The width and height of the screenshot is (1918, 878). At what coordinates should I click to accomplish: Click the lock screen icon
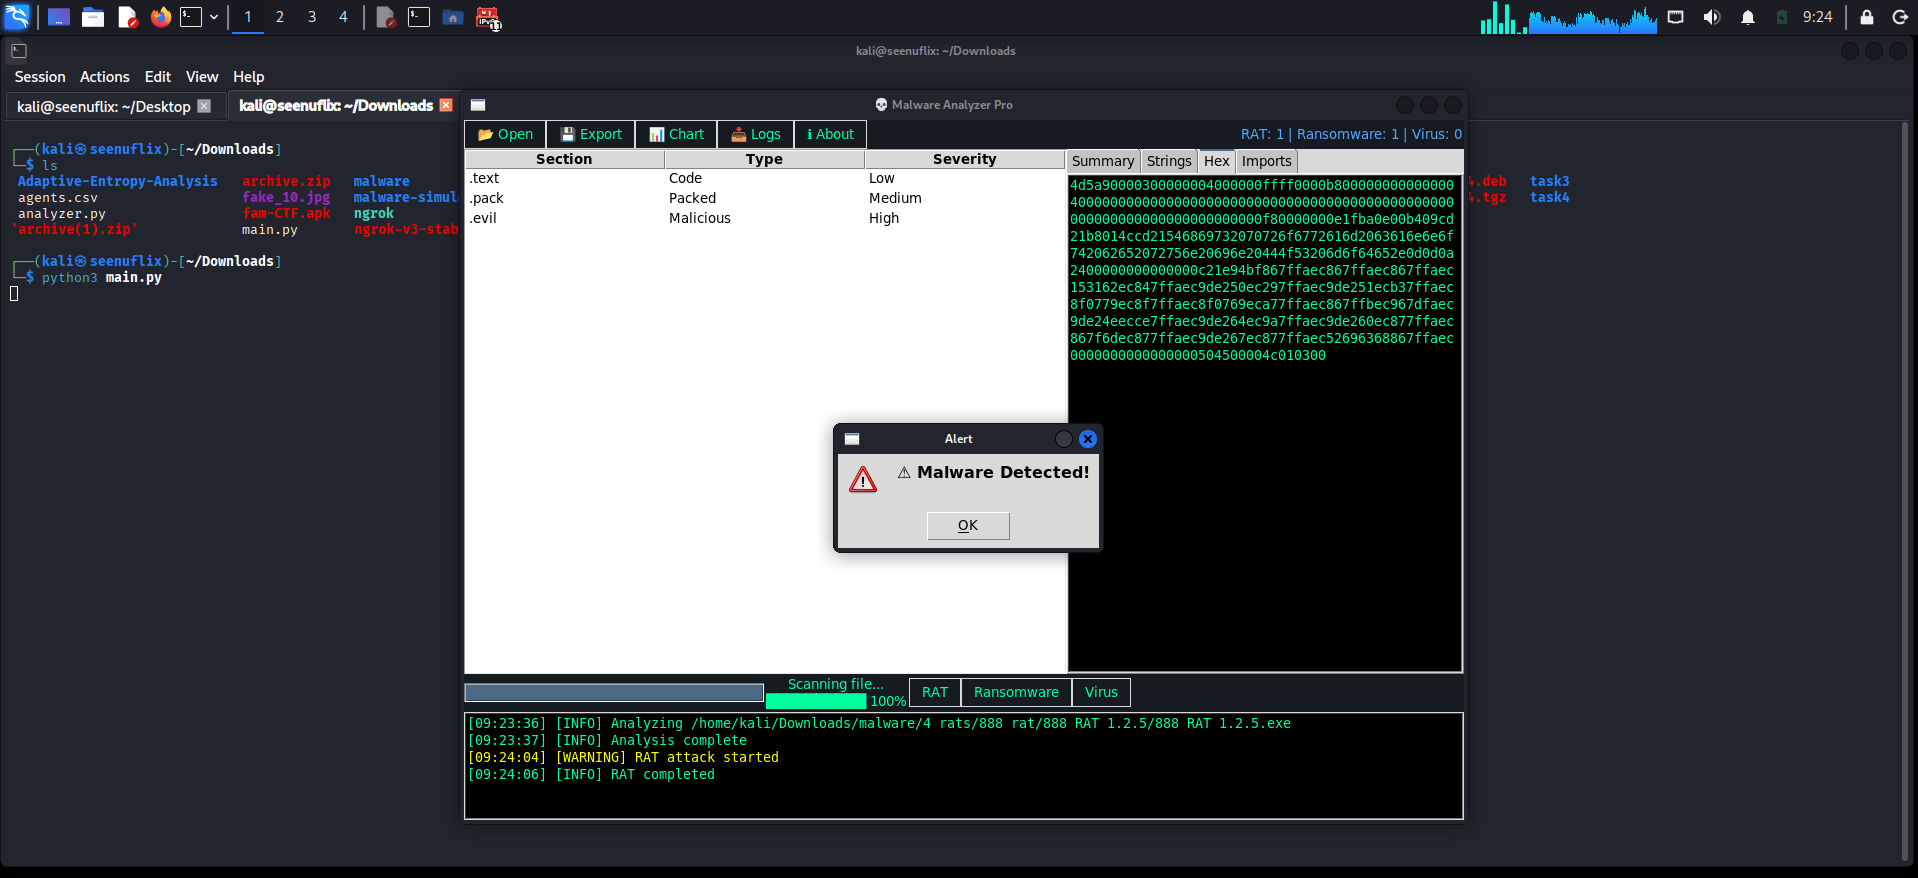1866,17
